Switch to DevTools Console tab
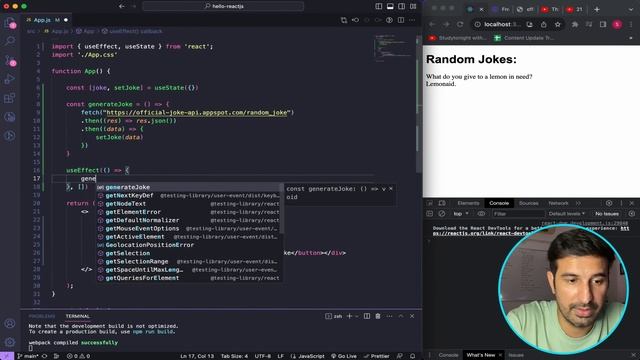The image size is (640, 360). 499,203
